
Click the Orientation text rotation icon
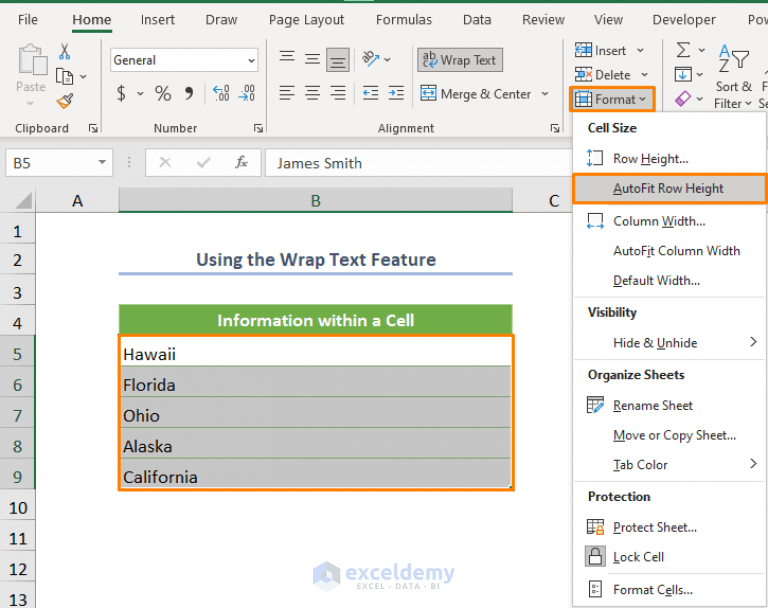(x=371, y=59)
